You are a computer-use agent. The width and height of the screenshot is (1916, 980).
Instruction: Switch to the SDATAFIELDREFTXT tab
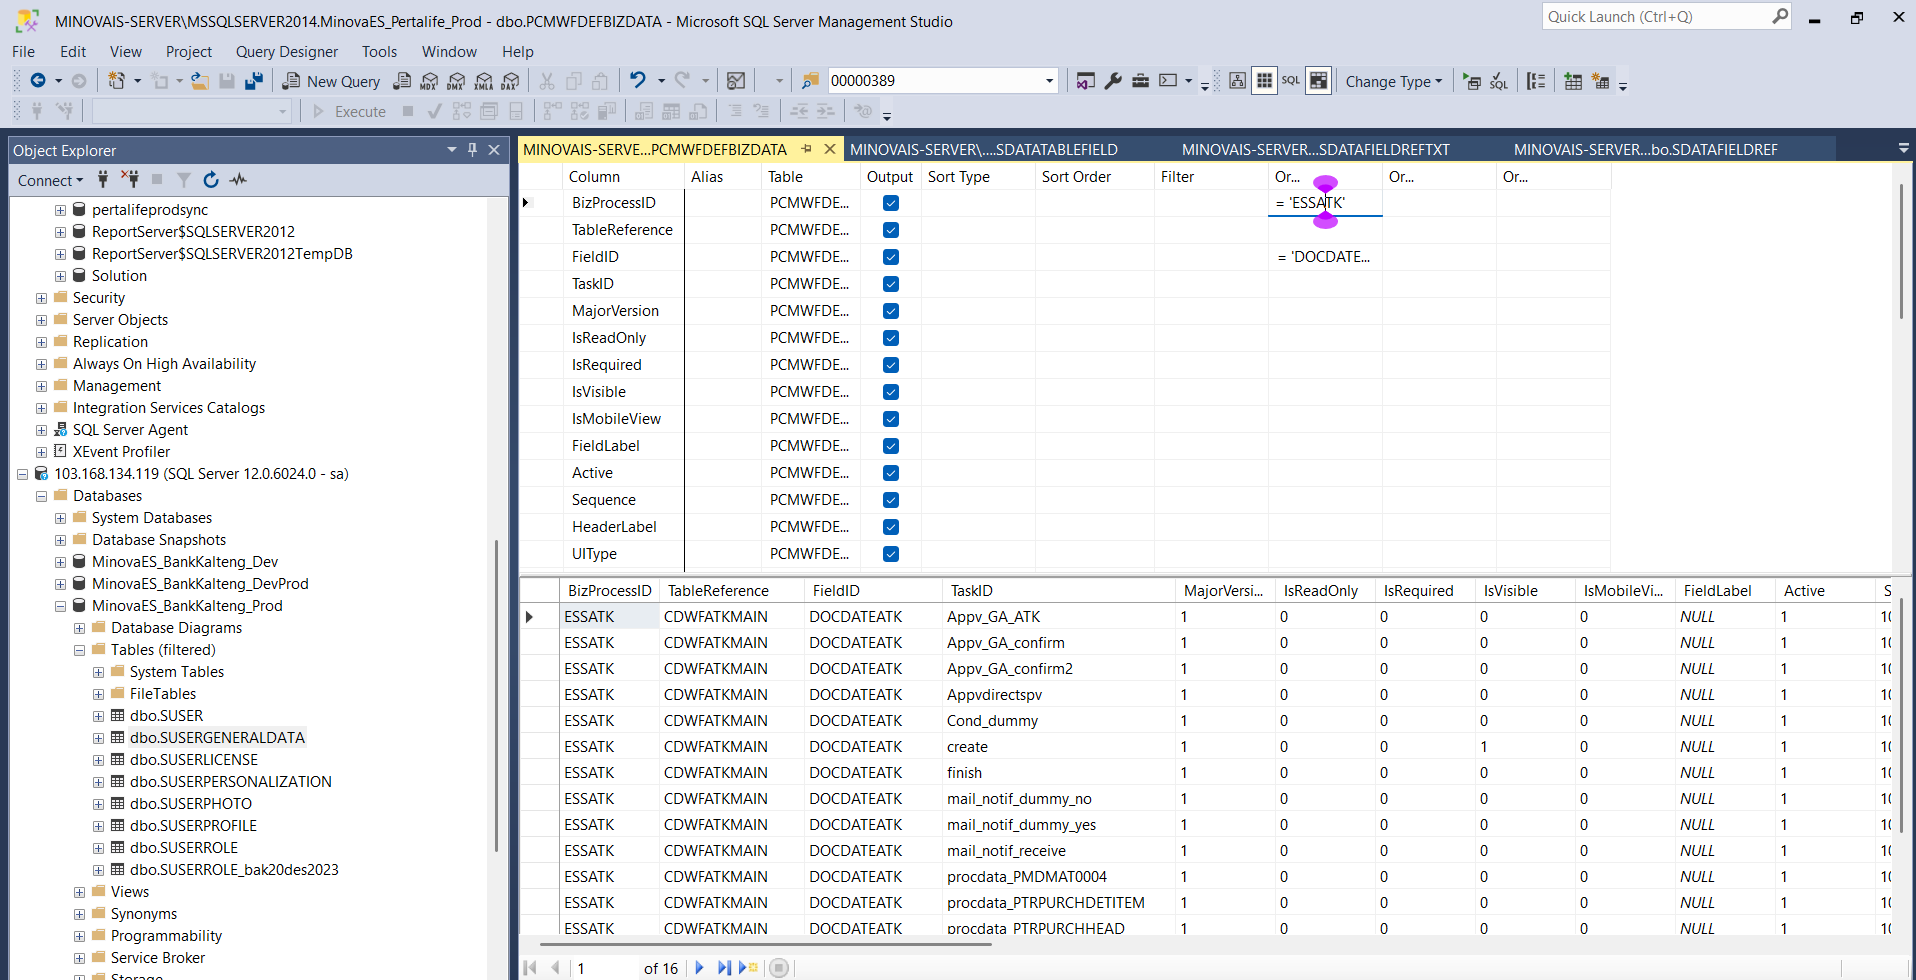tap(1316, 149)
